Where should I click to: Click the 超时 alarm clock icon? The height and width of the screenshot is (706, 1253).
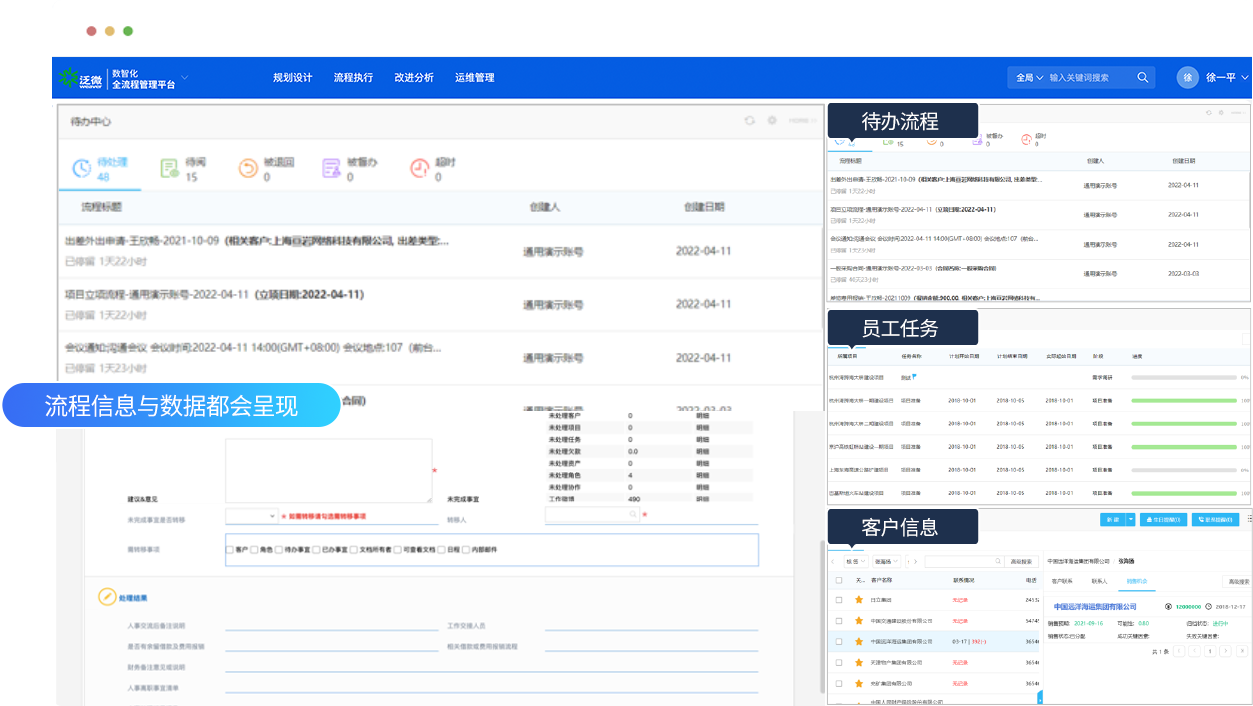420,169
